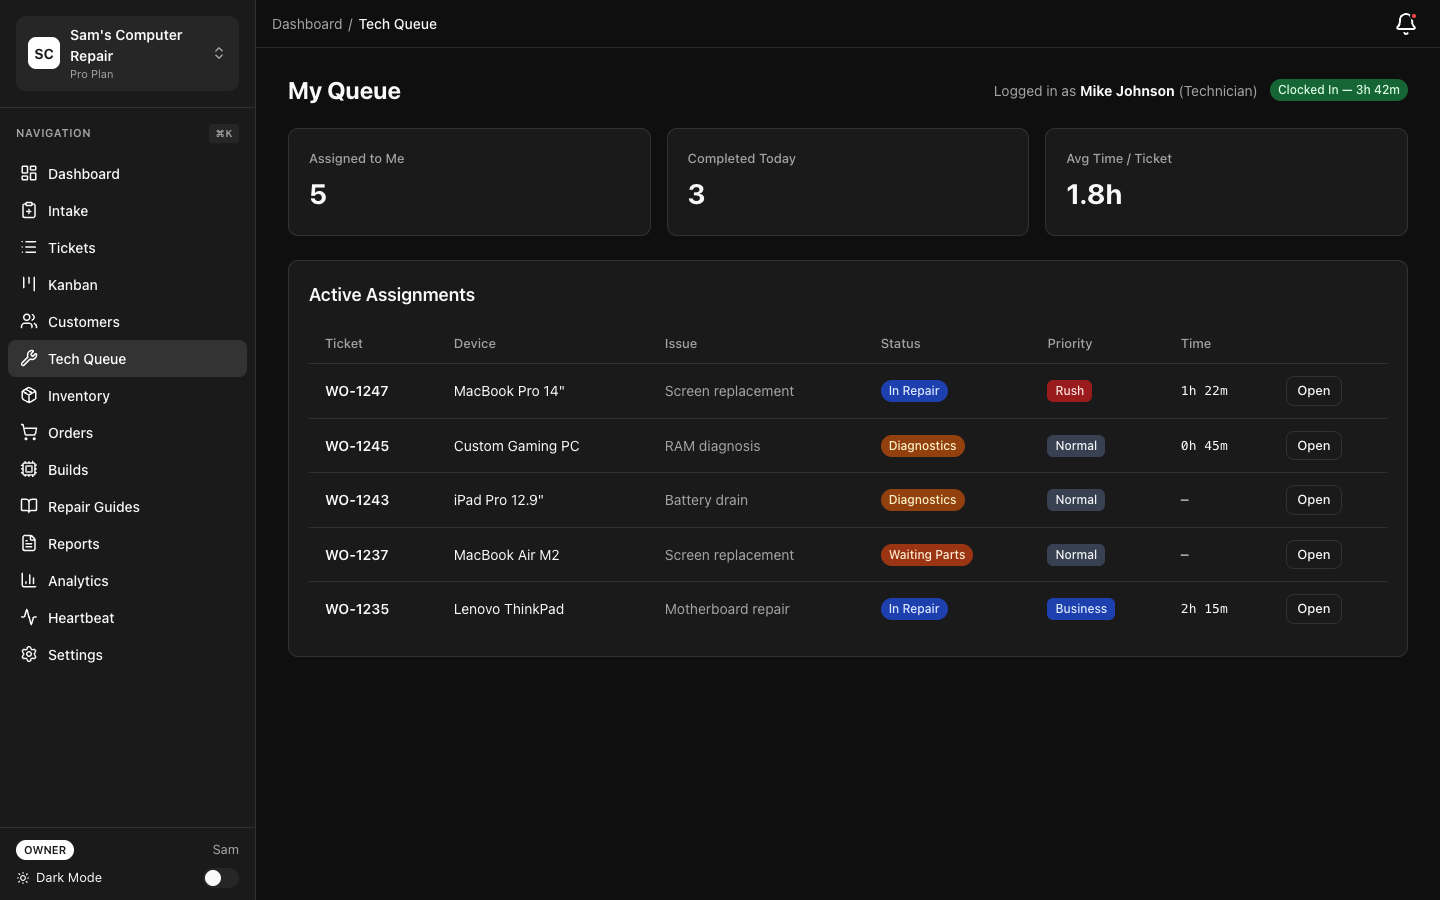Click the Orders cart icon

click(28, 432)
